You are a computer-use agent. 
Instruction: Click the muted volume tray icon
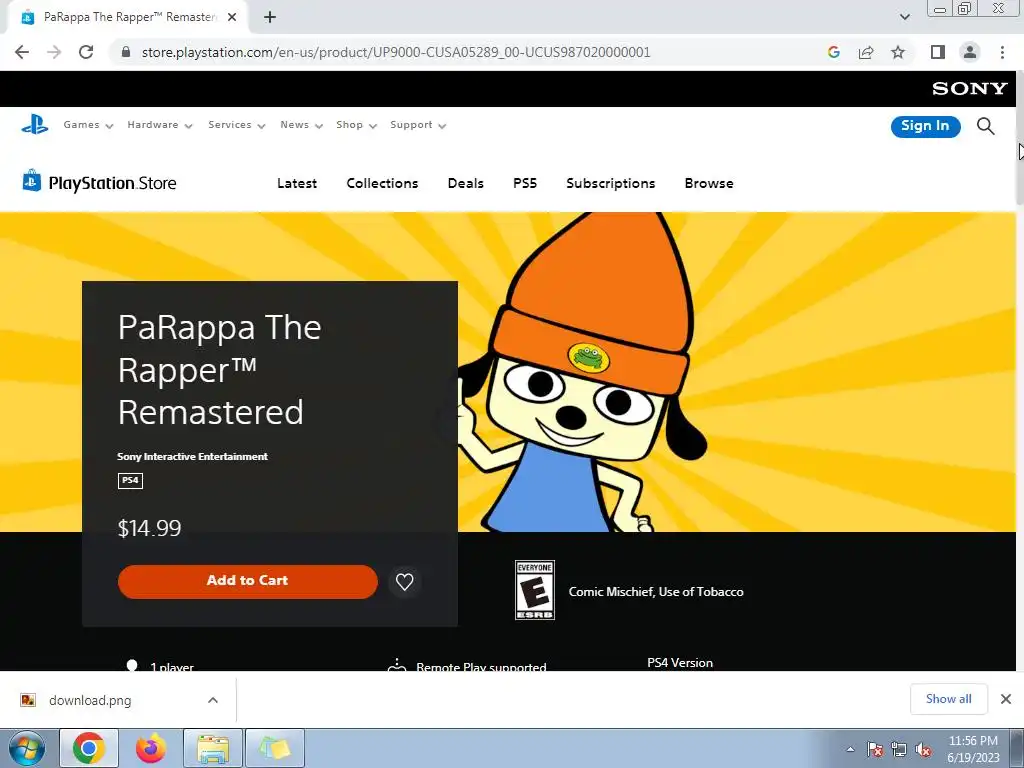(923, 750)
